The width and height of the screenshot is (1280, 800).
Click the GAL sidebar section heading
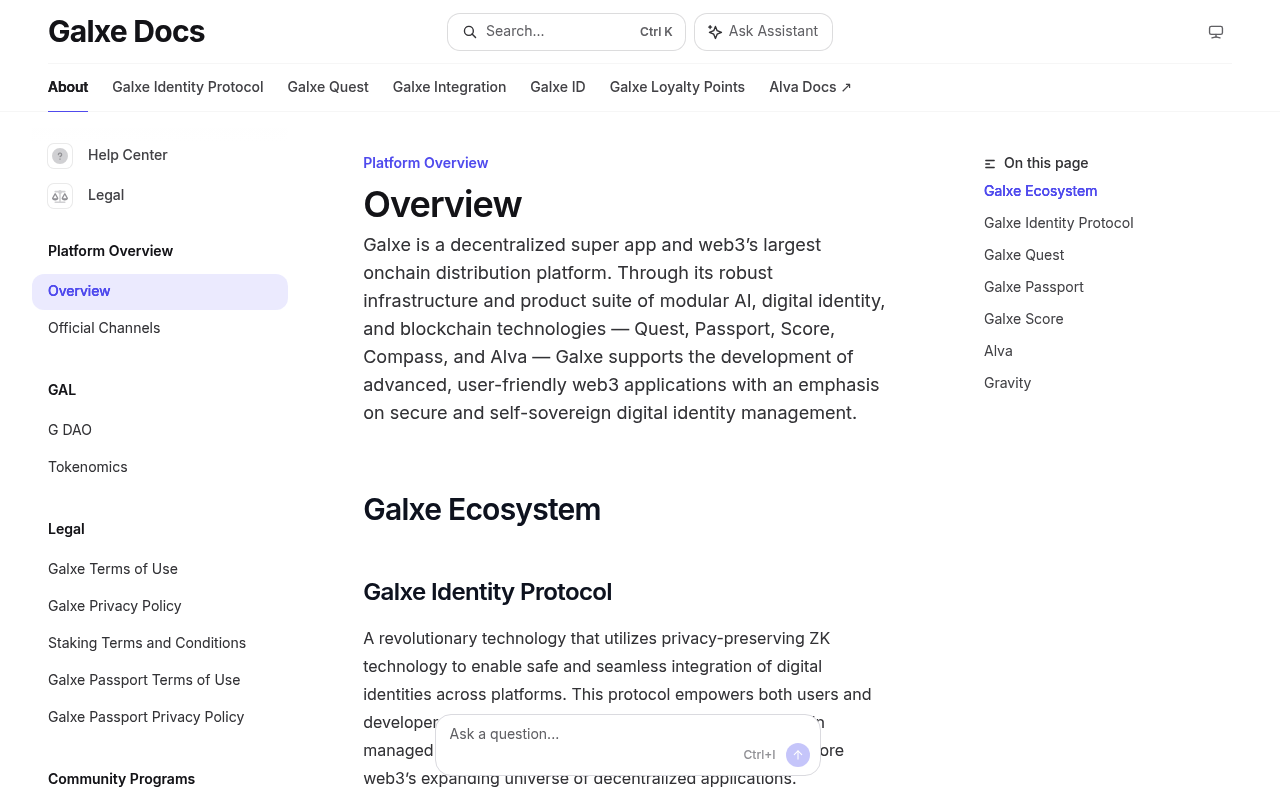click(x=62, y=390)
